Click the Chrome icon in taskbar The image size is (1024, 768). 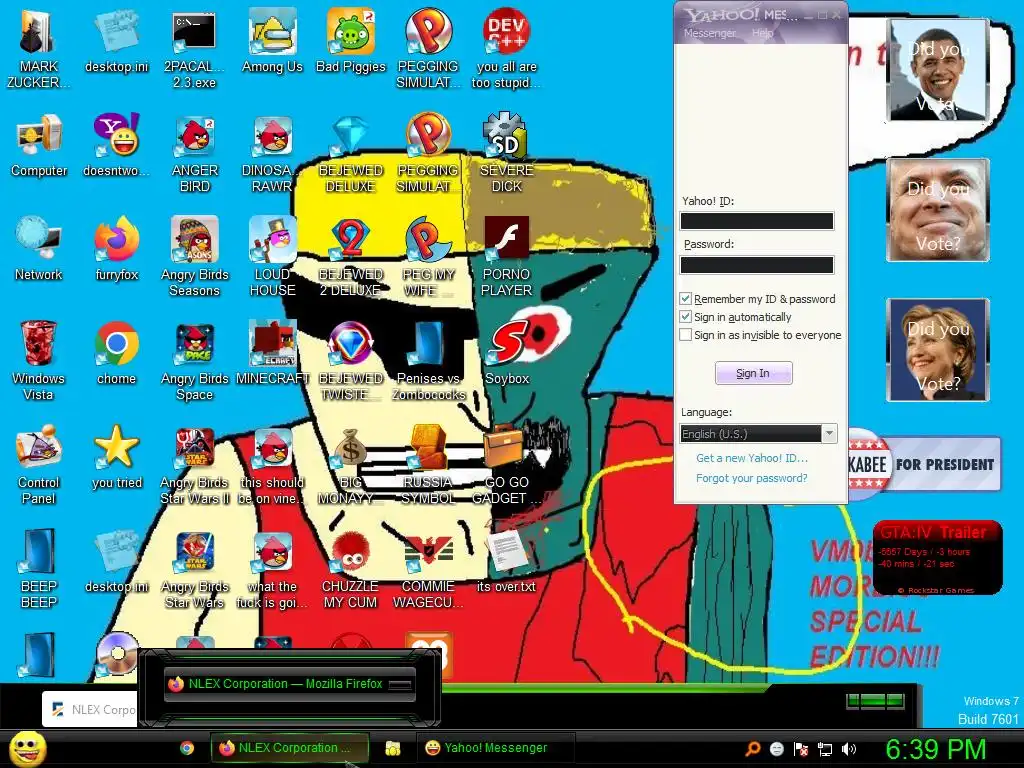(x=187, y=748)
